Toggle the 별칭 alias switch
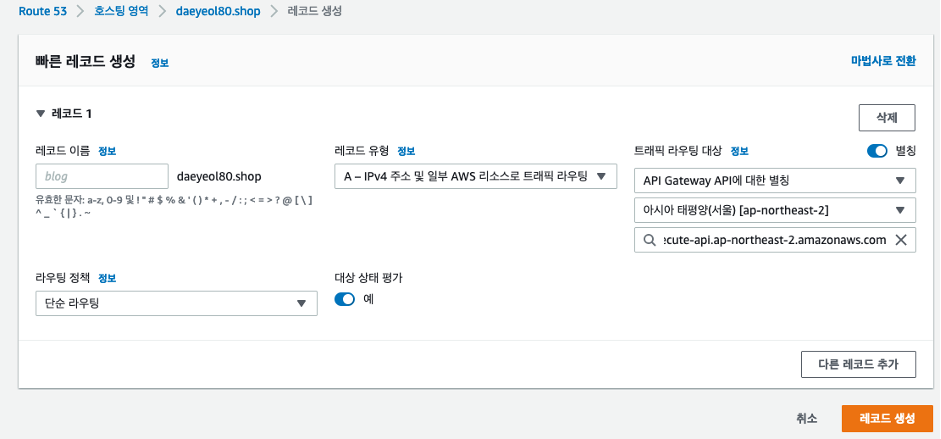 877,151
